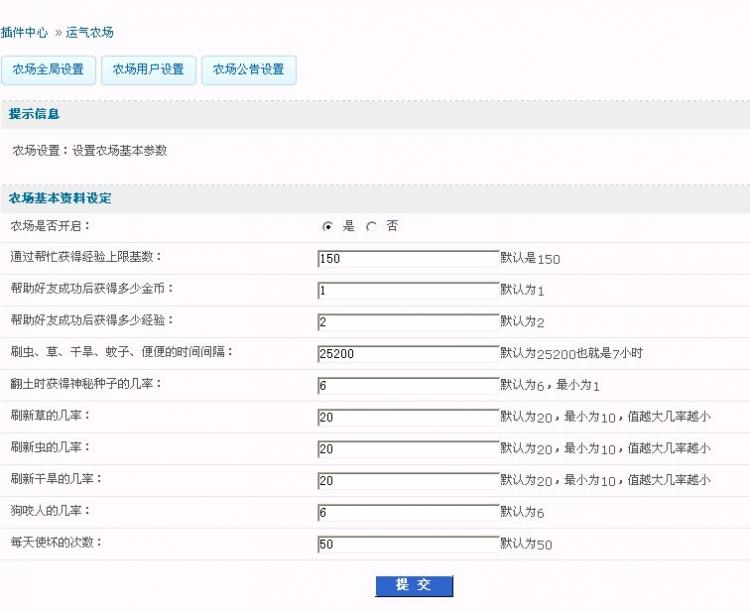Click the 农场基本资料设定 section header
750x612 pixels.
[60, 198]
